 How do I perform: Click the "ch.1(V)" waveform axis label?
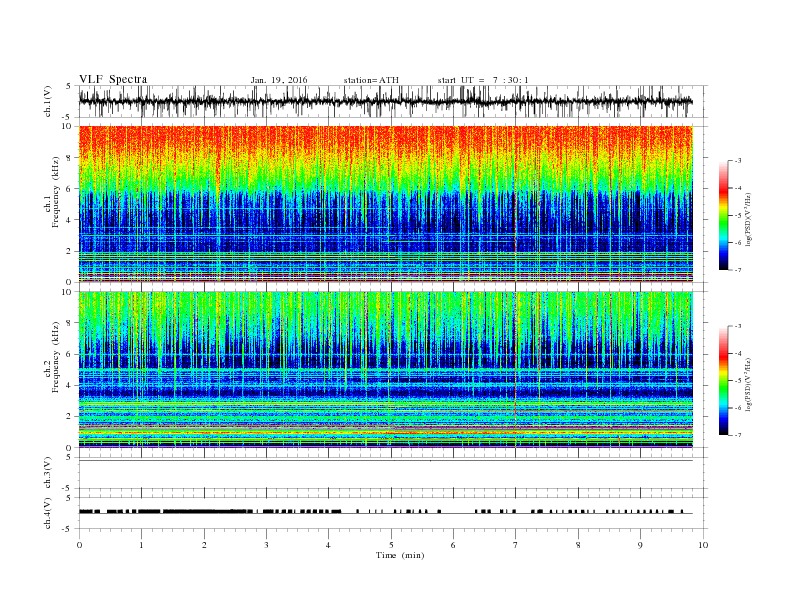48,101
